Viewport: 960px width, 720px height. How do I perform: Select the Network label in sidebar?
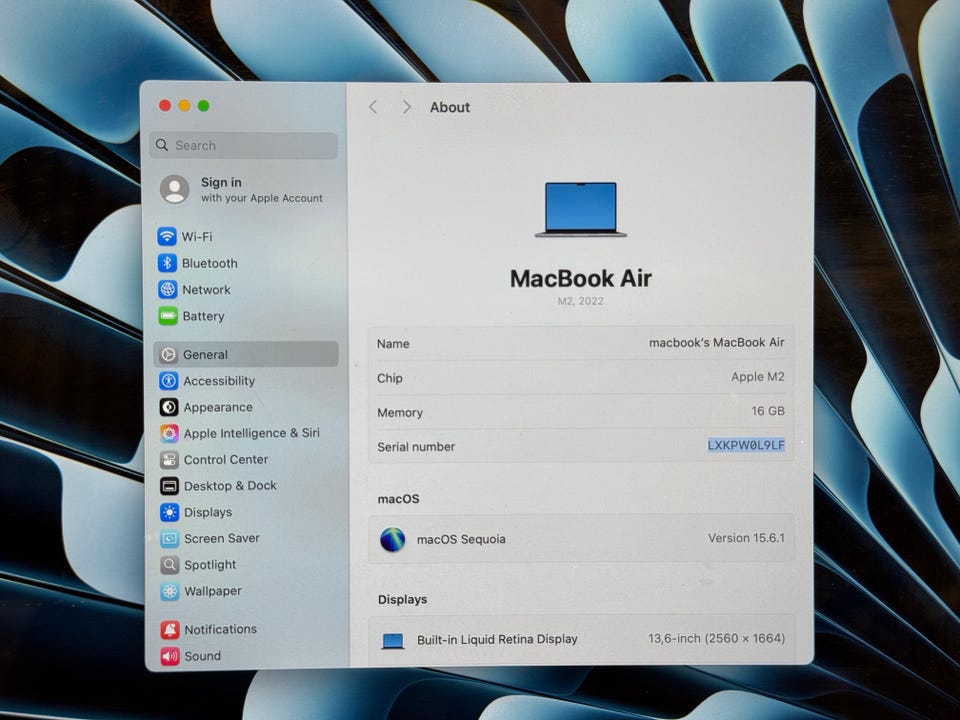206,290
